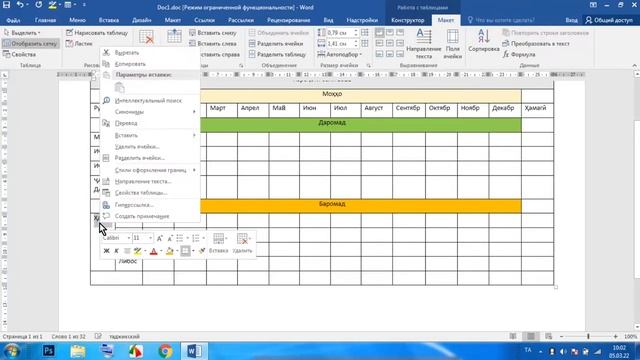Click the Save icon in the quick access toolbar
This screenshot has width=640, height=360.
(x=7, y=5)
